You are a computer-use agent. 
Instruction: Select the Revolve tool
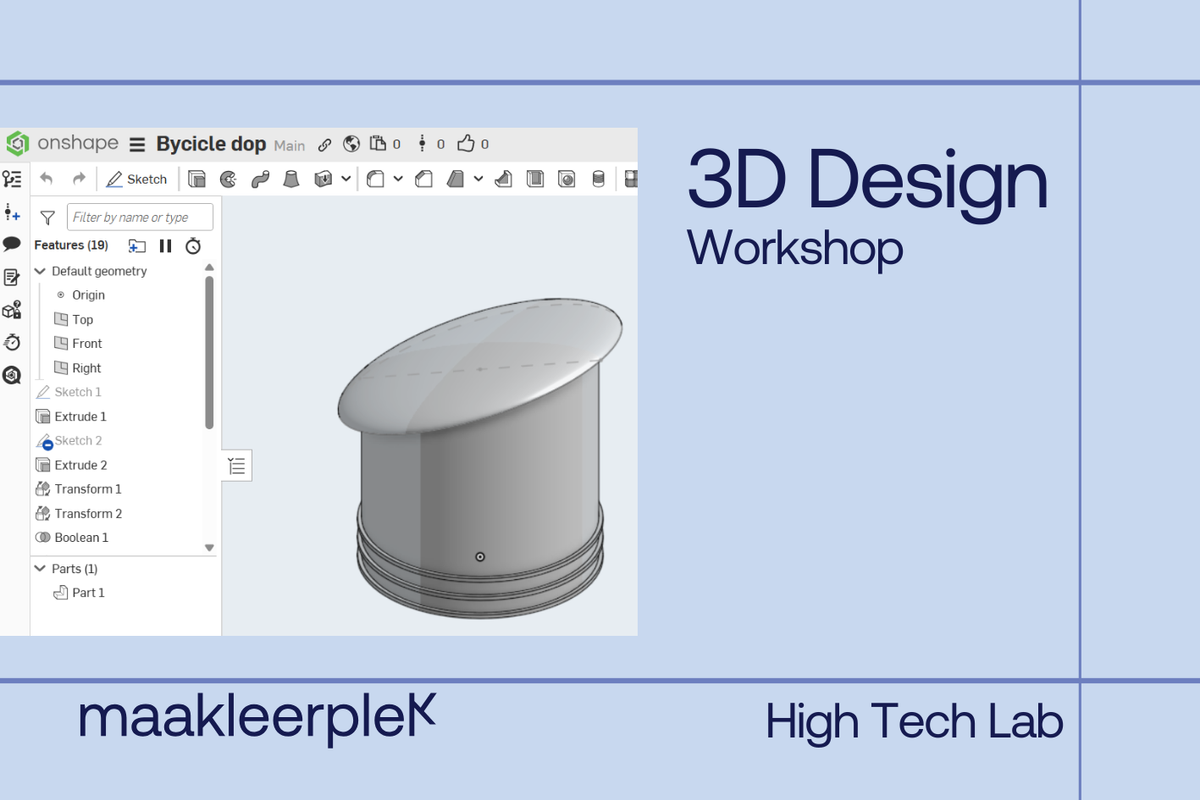point(228,179)
